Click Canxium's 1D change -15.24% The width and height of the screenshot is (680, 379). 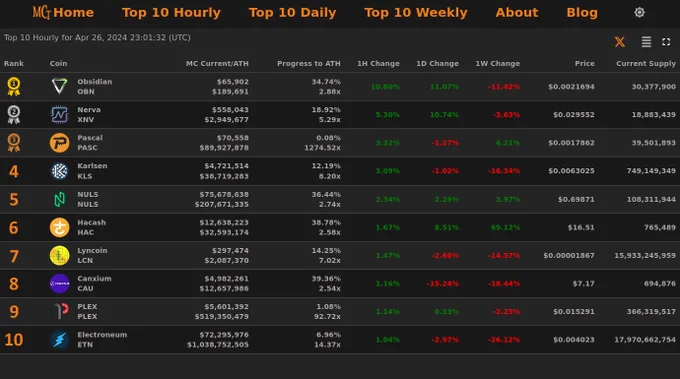point(442,284)
